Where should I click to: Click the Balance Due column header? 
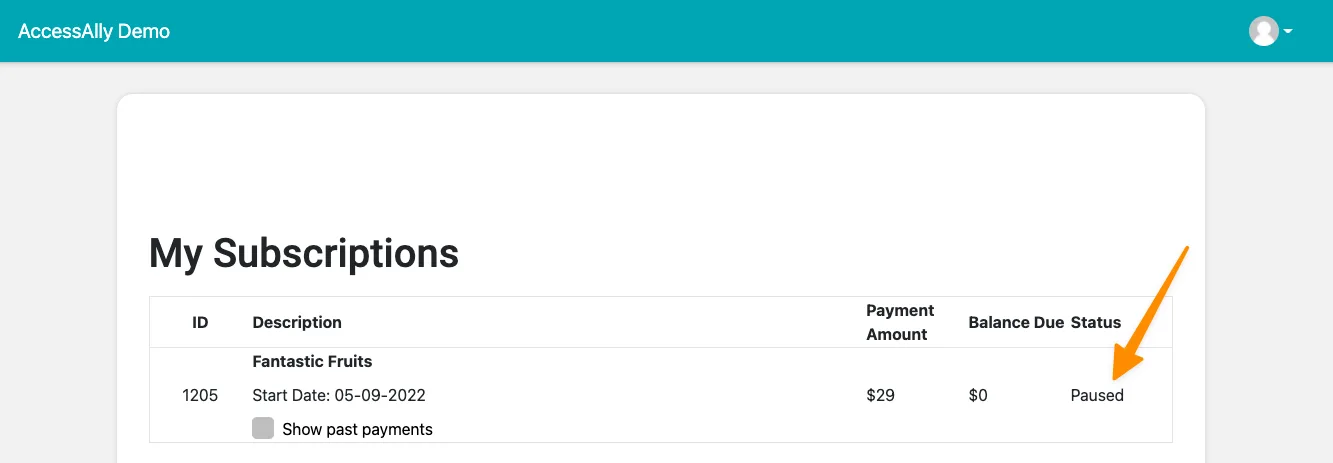1015,322
